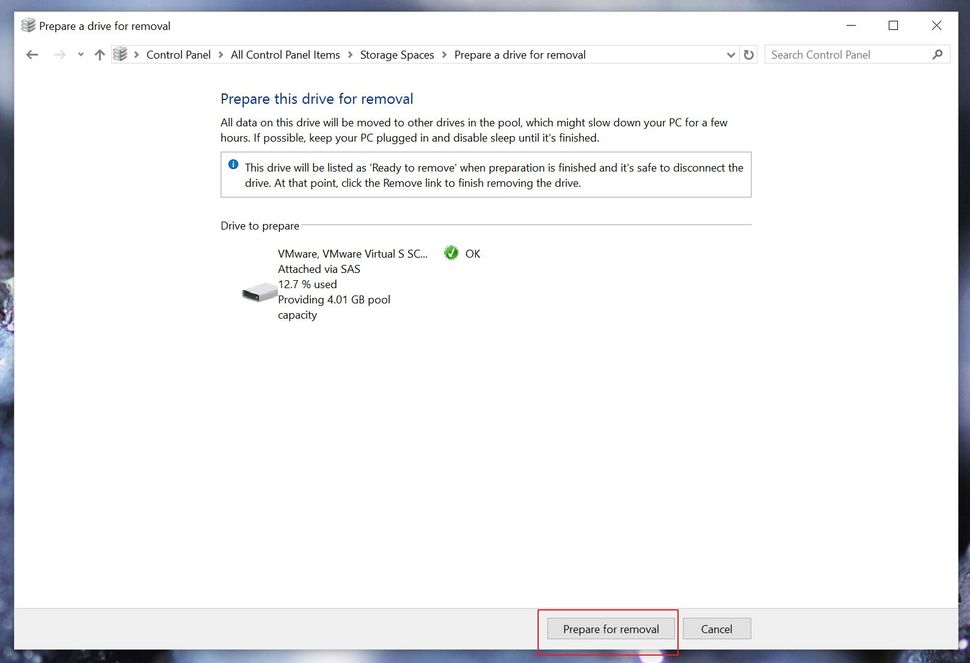
Task: Open the recent pages dropdown arrow
Action: coord(79,55)
